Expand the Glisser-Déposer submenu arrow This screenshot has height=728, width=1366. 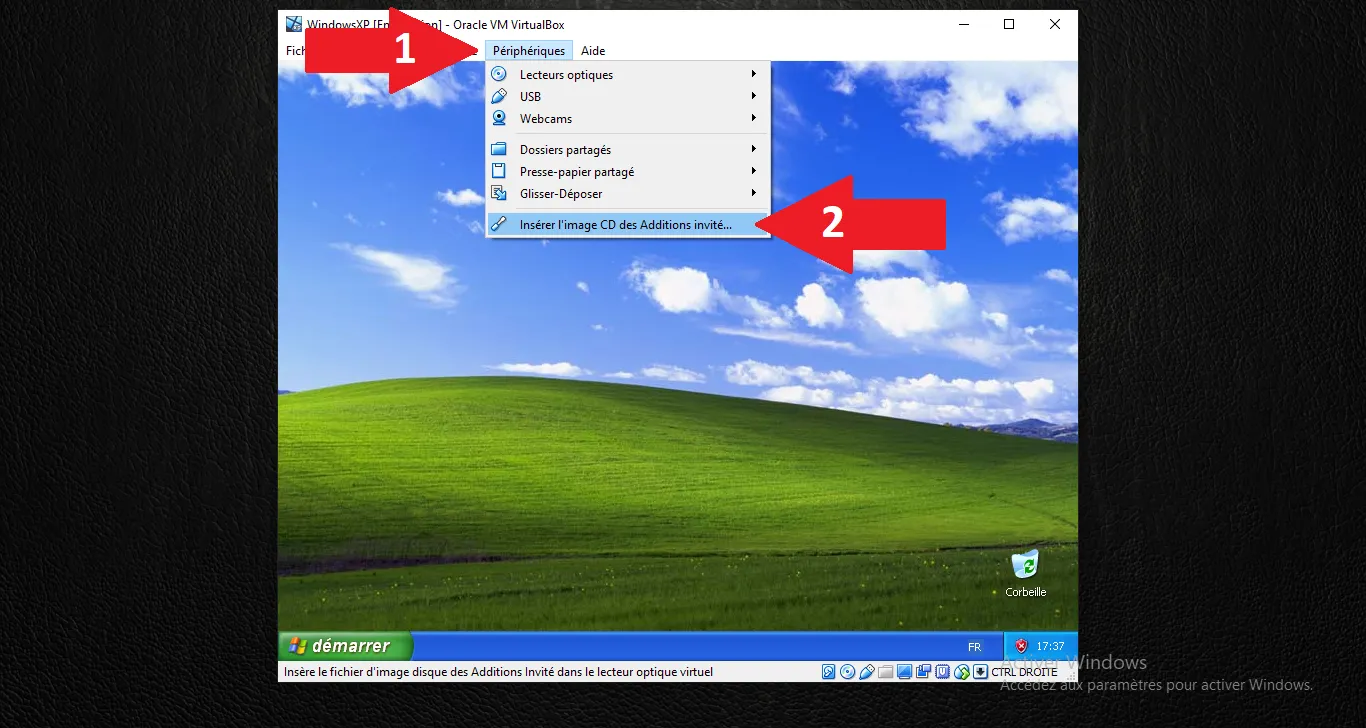754,193
